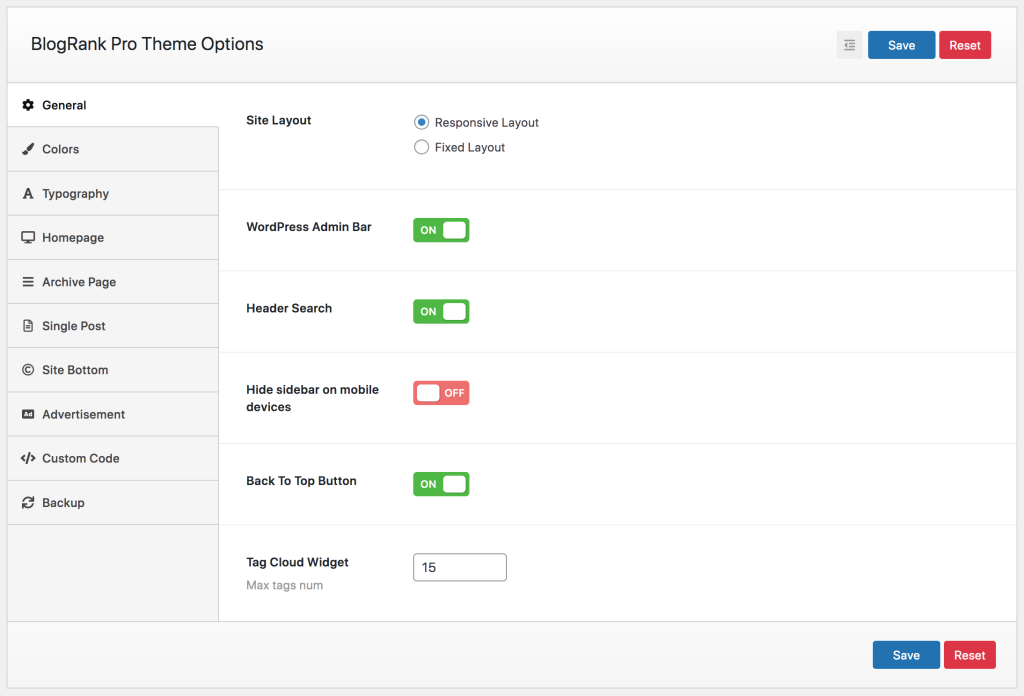This screenshot has width=1024, height=696.
Task: Click the Typography letter A icon
Action: coord(28,193)
